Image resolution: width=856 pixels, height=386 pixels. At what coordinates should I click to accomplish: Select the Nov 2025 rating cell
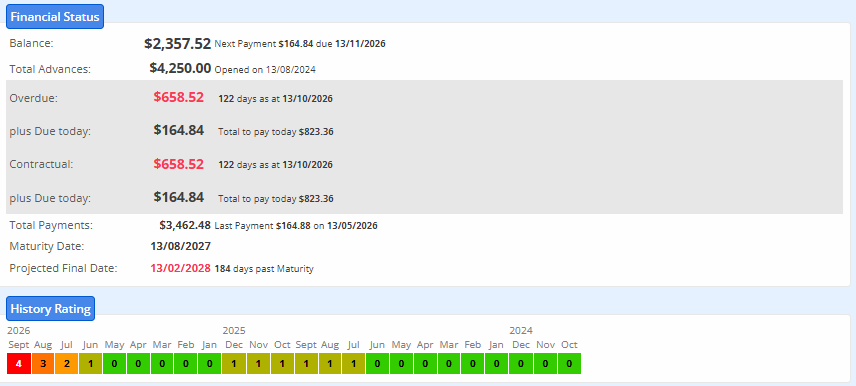click(258, 364)
